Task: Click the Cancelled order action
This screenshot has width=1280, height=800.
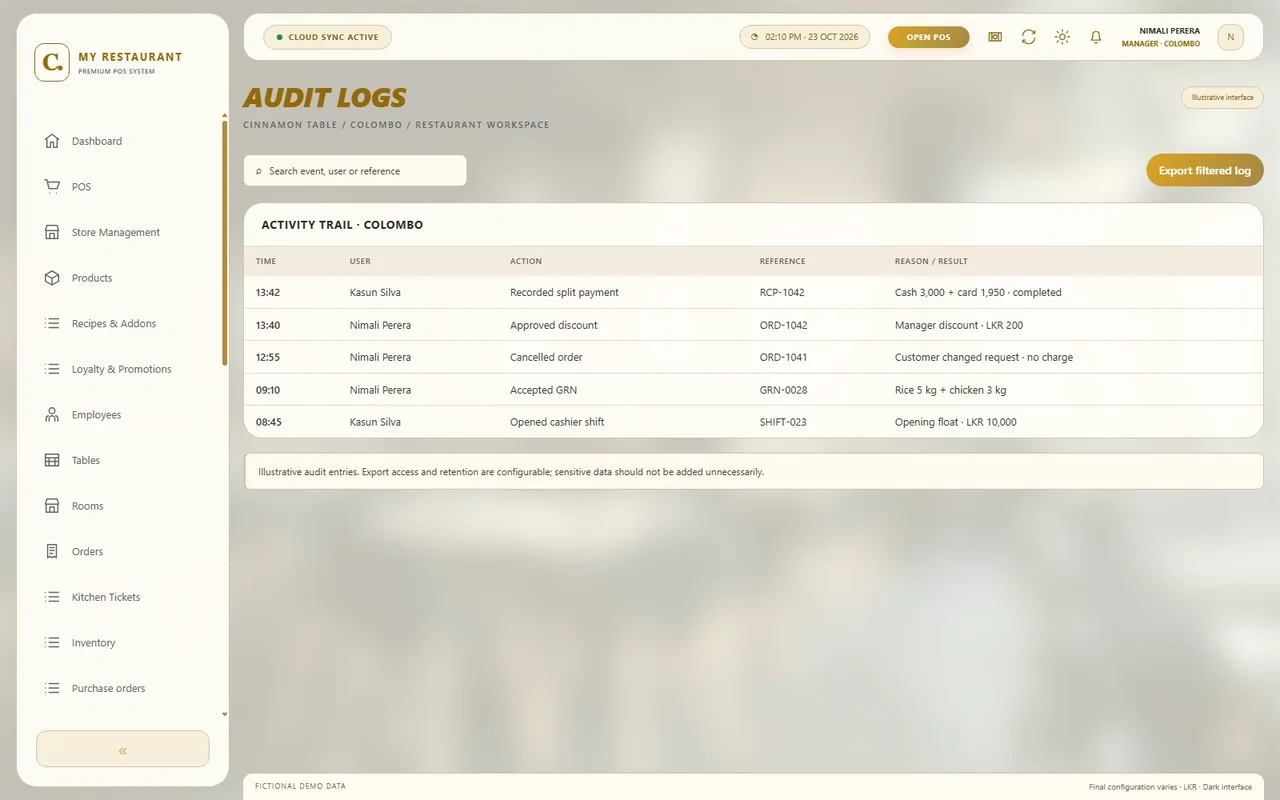Action: click(546, 357)
